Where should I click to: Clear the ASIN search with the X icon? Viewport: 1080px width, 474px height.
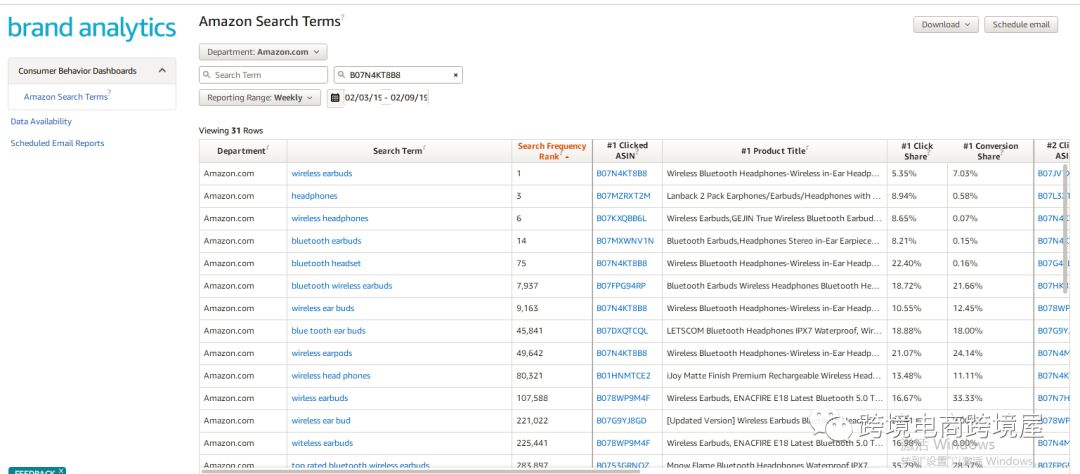(455, 75)
